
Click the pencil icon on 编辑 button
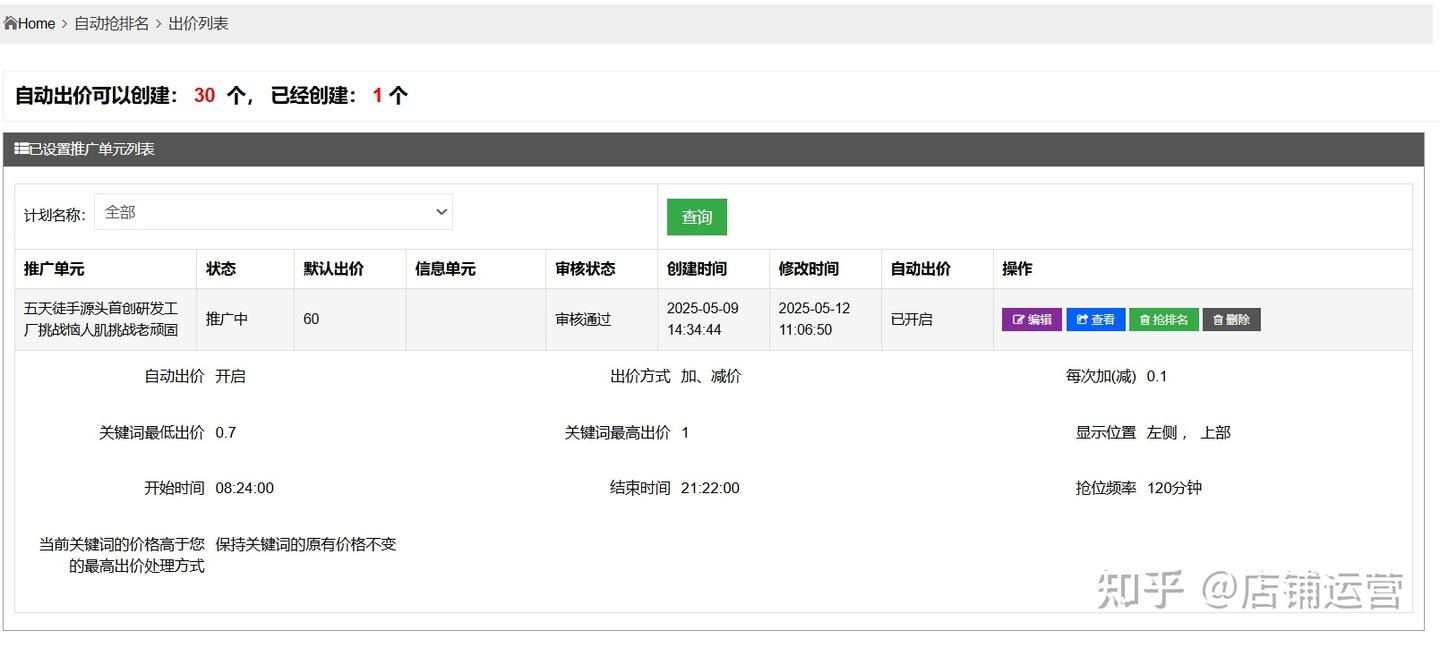[1019, 320]
